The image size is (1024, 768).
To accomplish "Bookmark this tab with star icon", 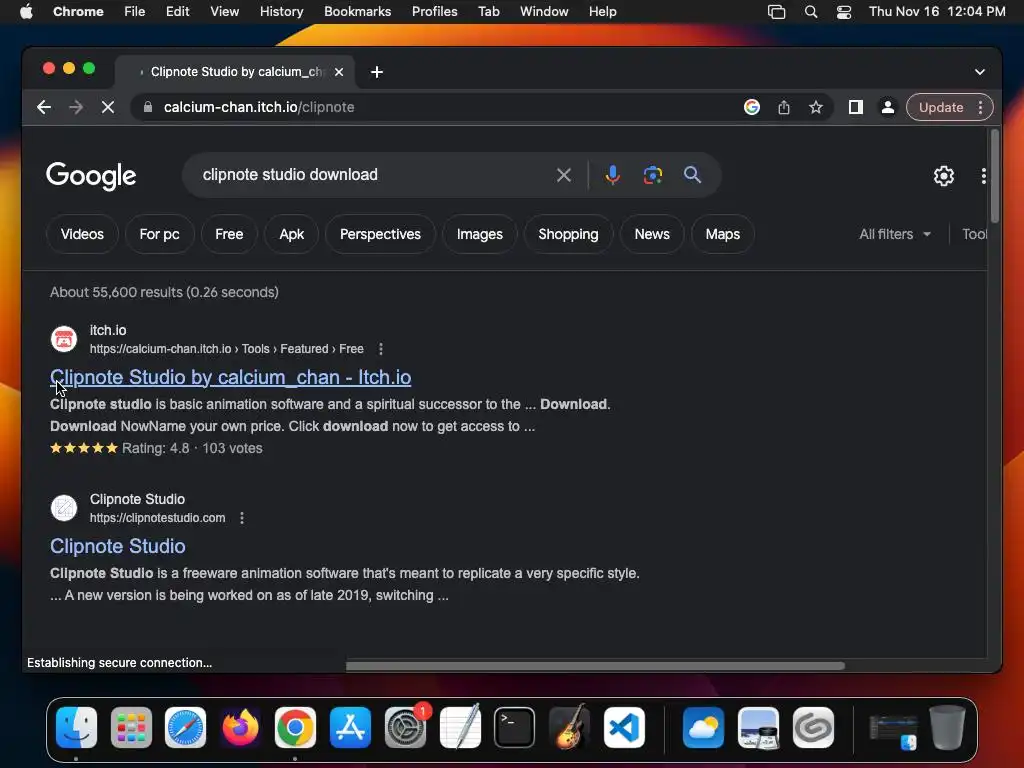I will click(816, 107).
